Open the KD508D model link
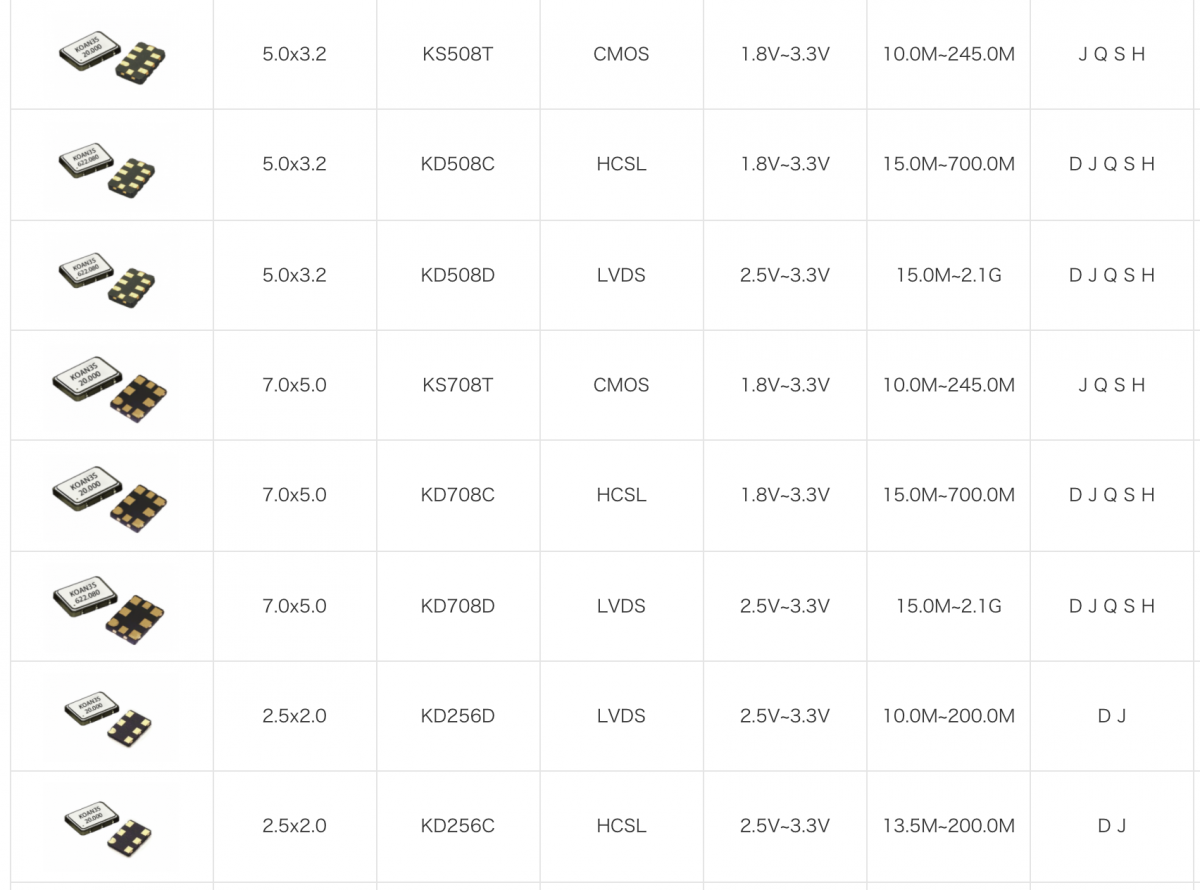 click(x=457, y=275)
